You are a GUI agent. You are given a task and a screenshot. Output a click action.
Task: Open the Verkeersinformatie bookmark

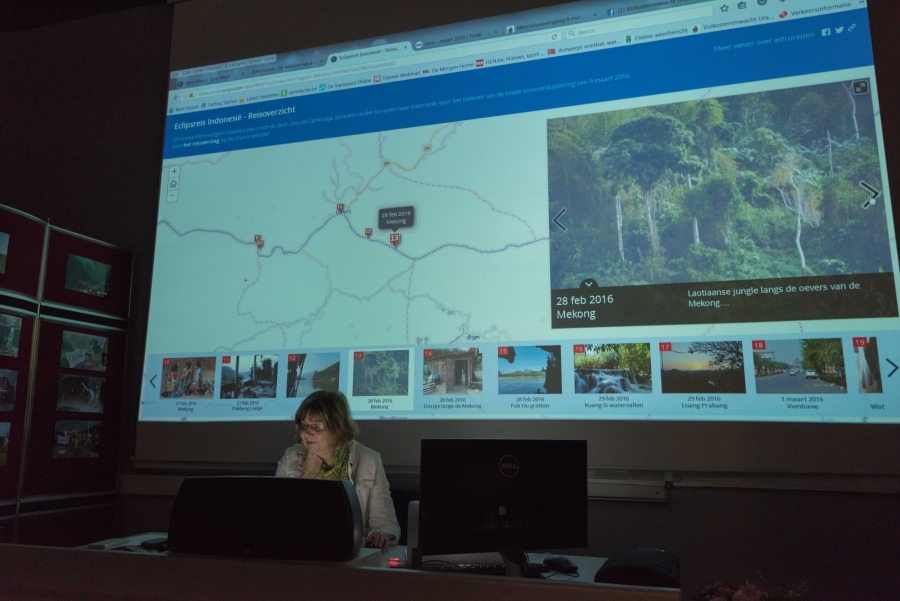point(815,10)
